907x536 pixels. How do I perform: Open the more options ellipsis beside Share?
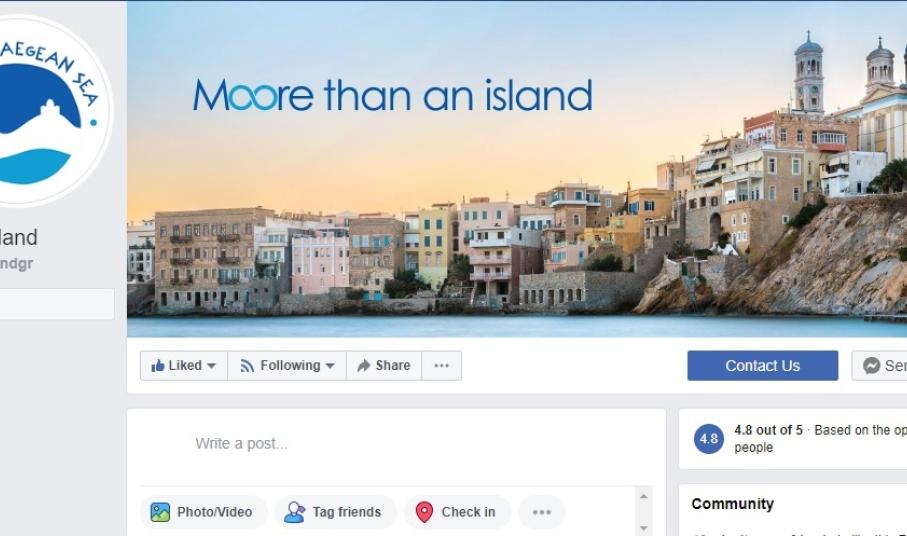(441, 365)
